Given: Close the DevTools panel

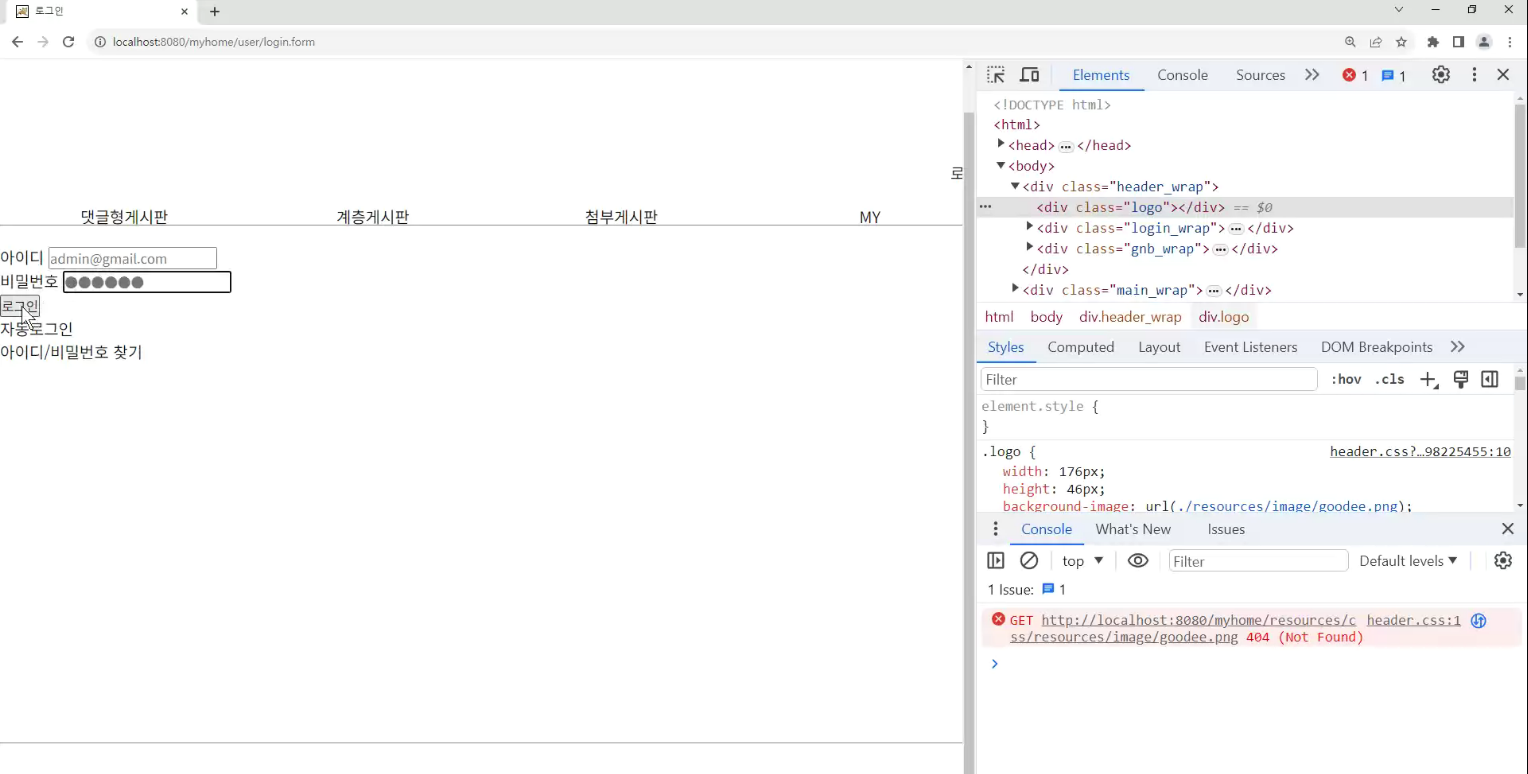Looking at the screenshot, I should (1503, 75).
